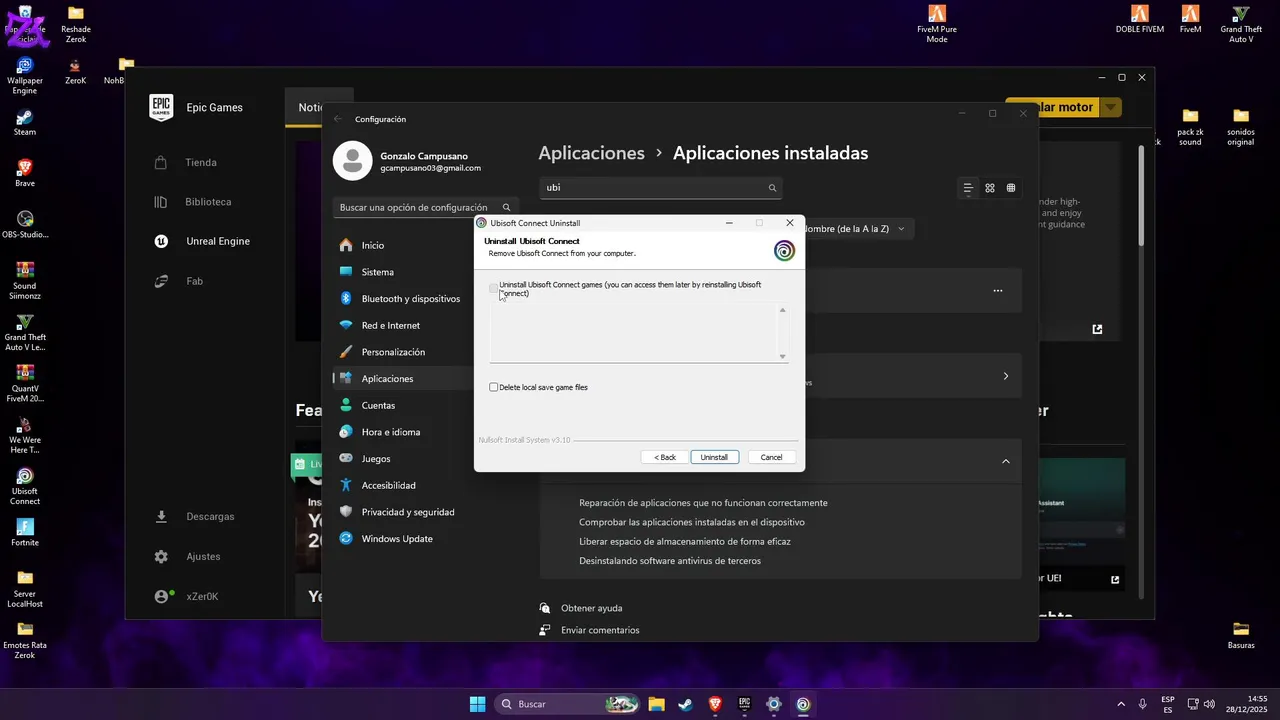Click the uninstaller list scrollbar down arrow
Screen dimensions: 1280x720
pos(782,356)
